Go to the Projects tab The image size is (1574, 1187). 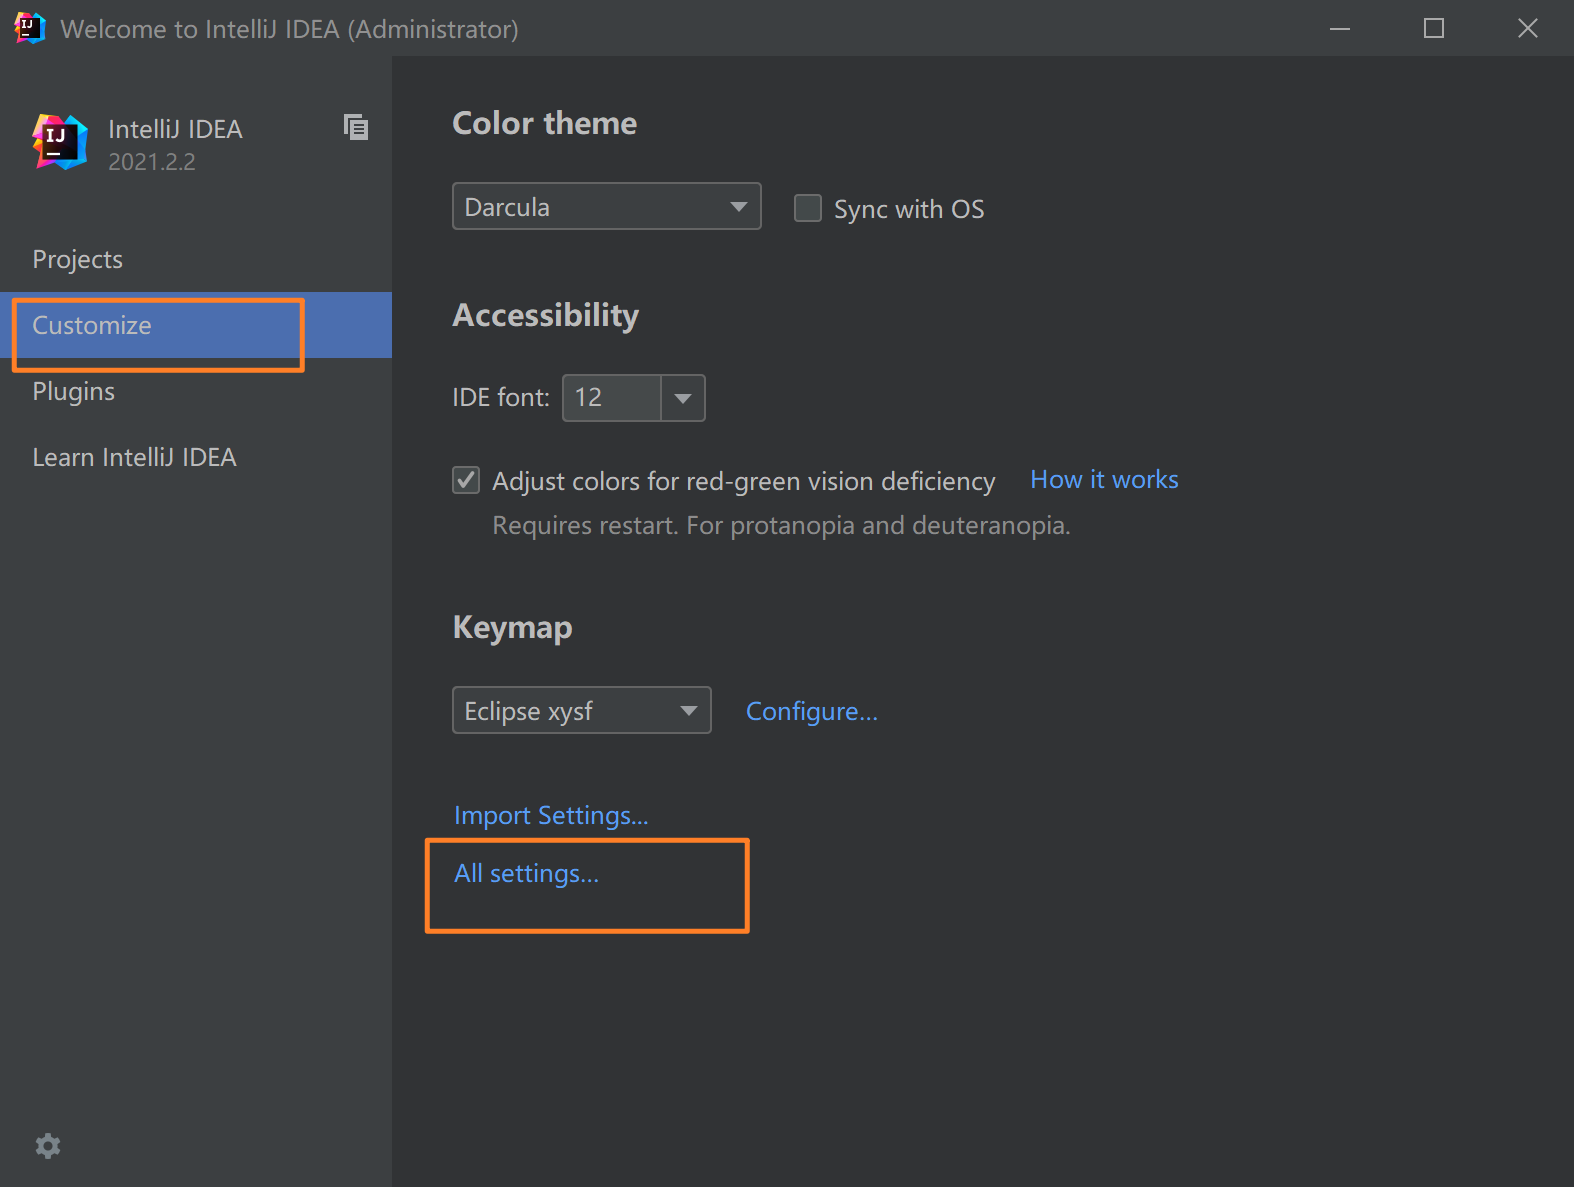click(196, 259)
